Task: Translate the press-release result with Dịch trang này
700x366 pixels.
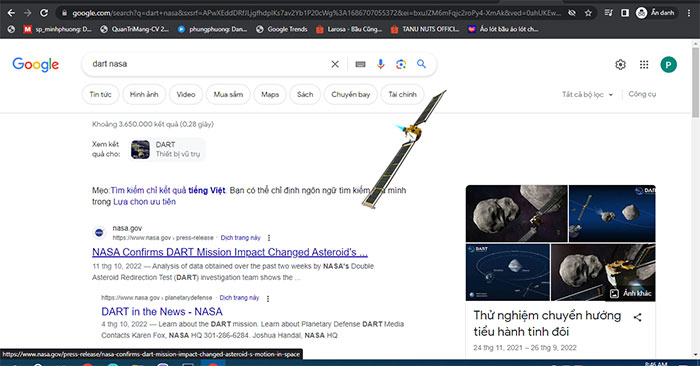Action: [x=240, y=238]
